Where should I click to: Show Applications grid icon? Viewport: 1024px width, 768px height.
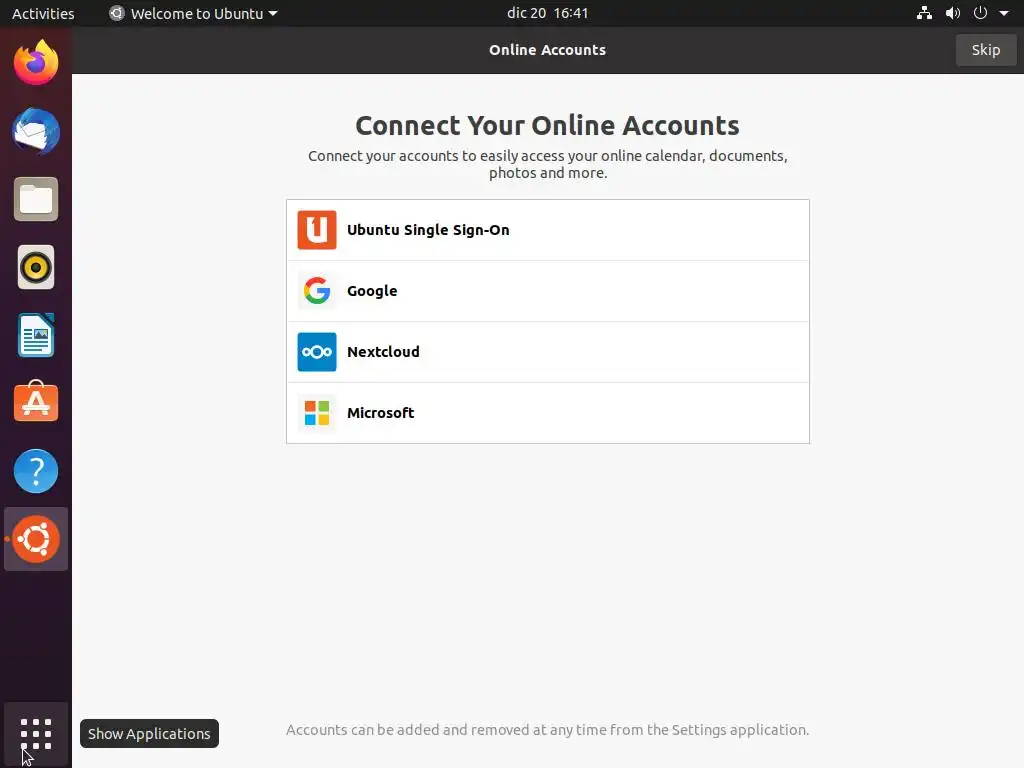coord(36,734)
